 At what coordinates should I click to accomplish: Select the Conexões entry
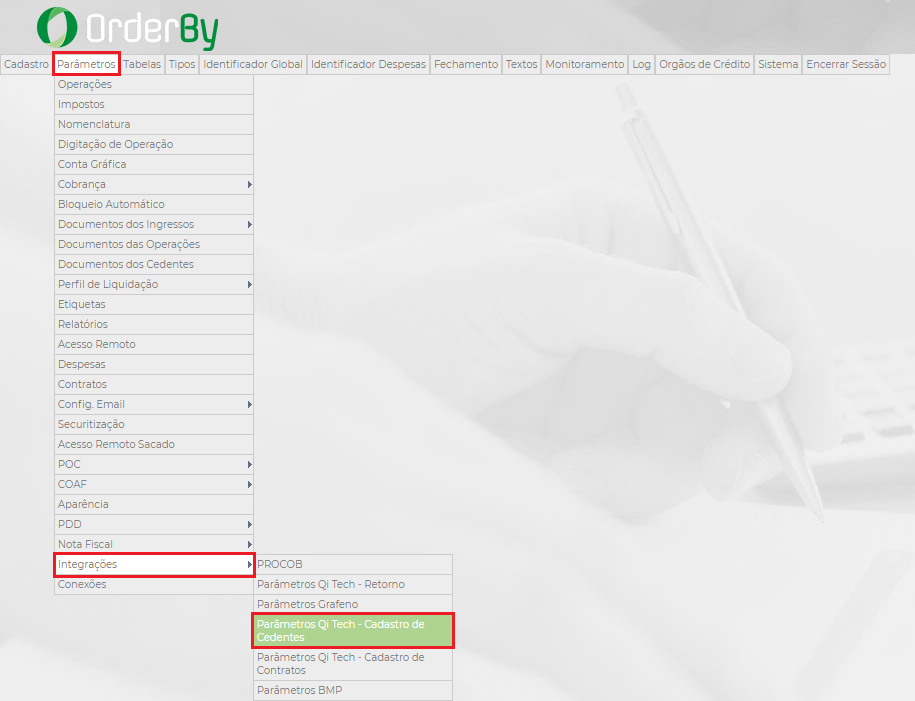coord(153,584)
